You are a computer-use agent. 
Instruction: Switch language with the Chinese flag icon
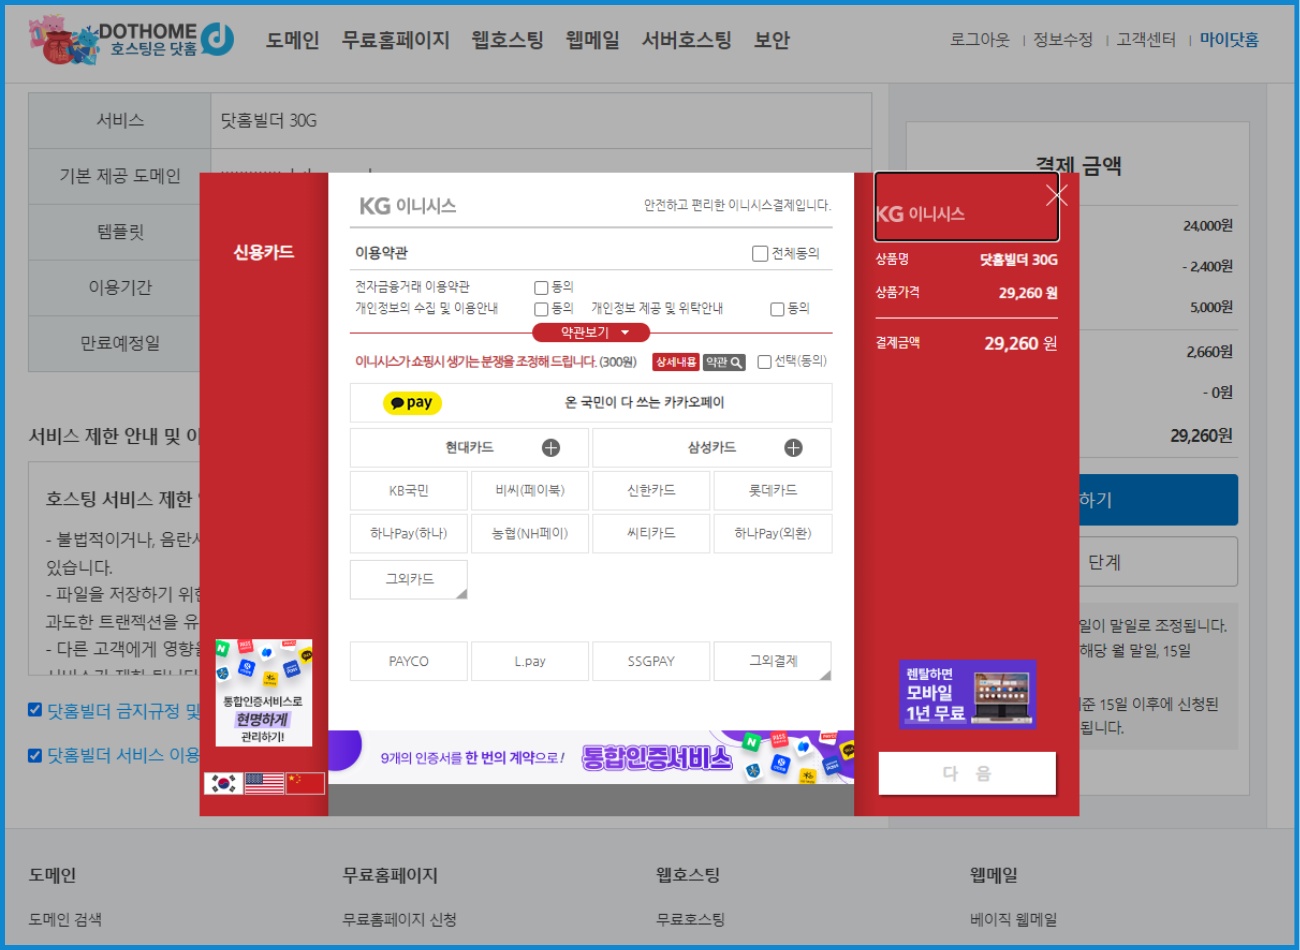pos(305,783)
